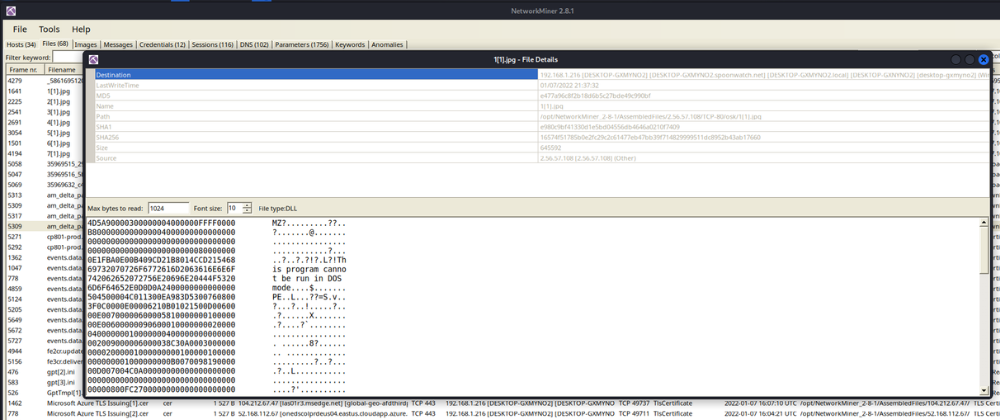
Task: Select the Destination property row
Action: pos(538,75)
